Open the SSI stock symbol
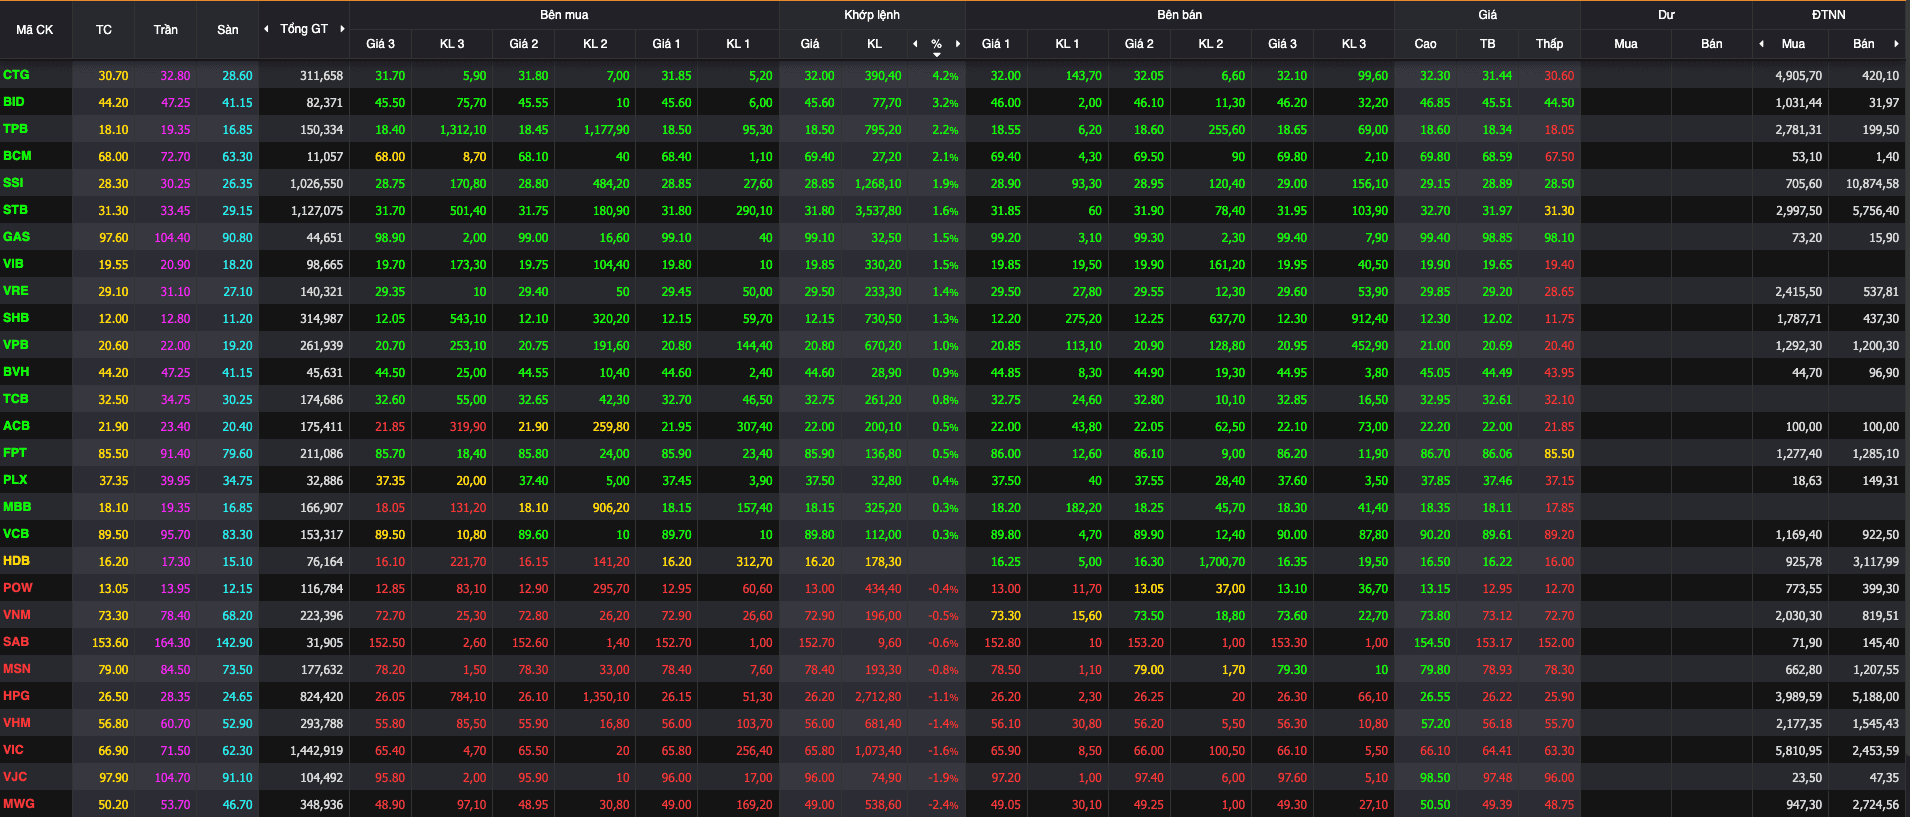Viewport: 1910px width, 817px height. [x=14, y=183]
